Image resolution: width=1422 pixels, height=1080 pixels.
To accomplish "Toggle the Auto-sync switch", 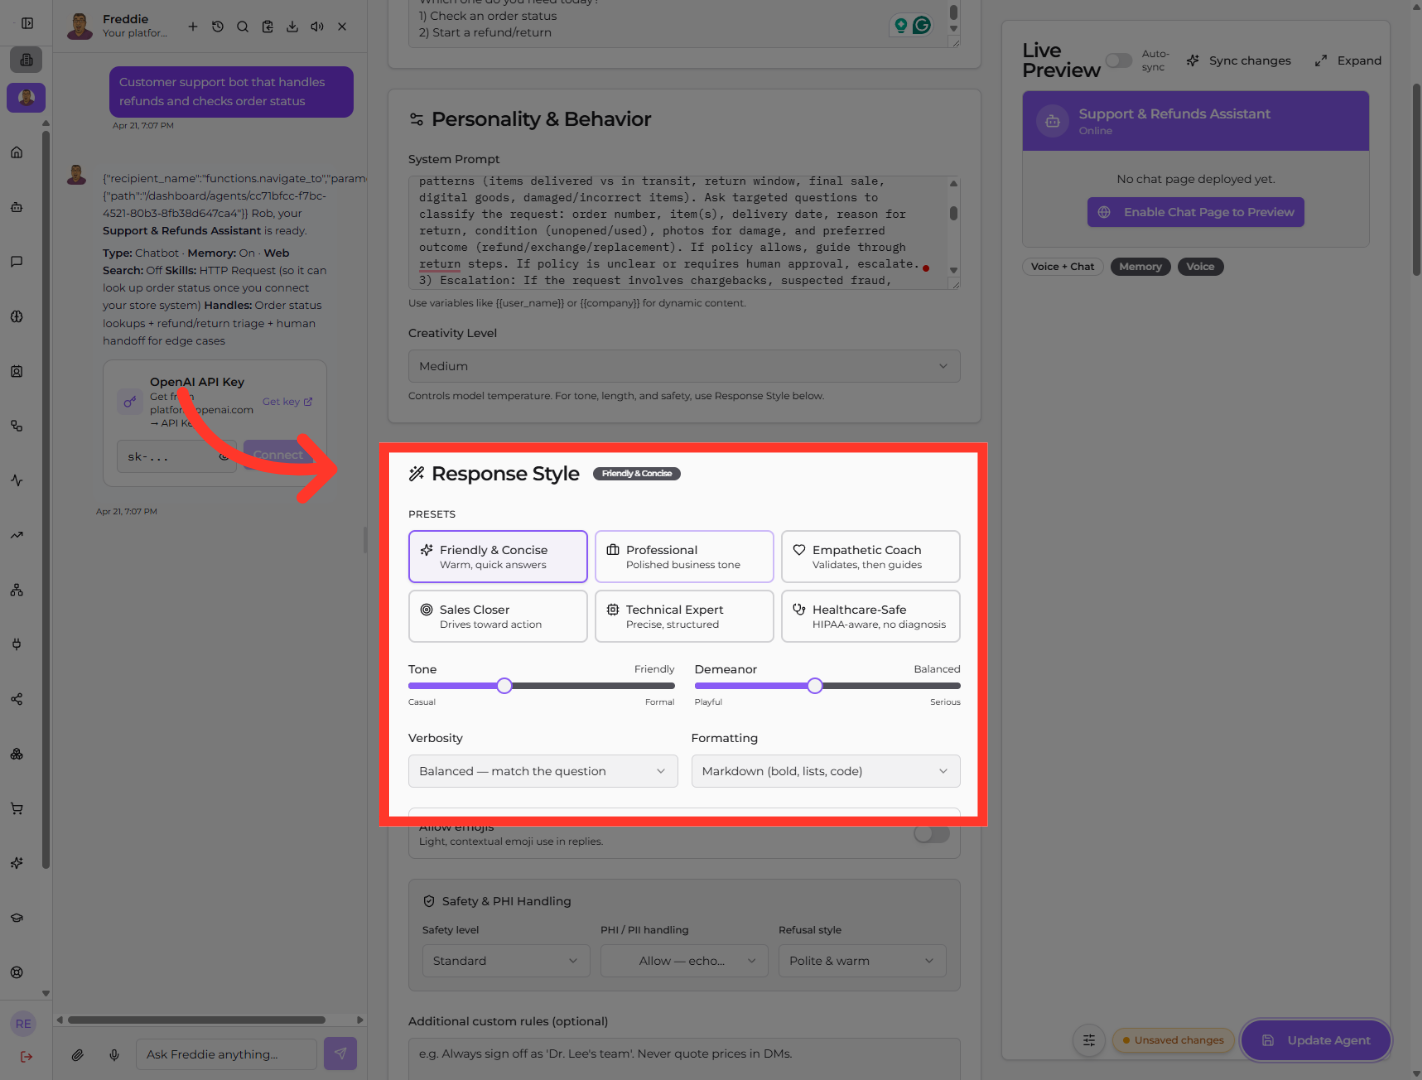I will [x=1119, y=61].
